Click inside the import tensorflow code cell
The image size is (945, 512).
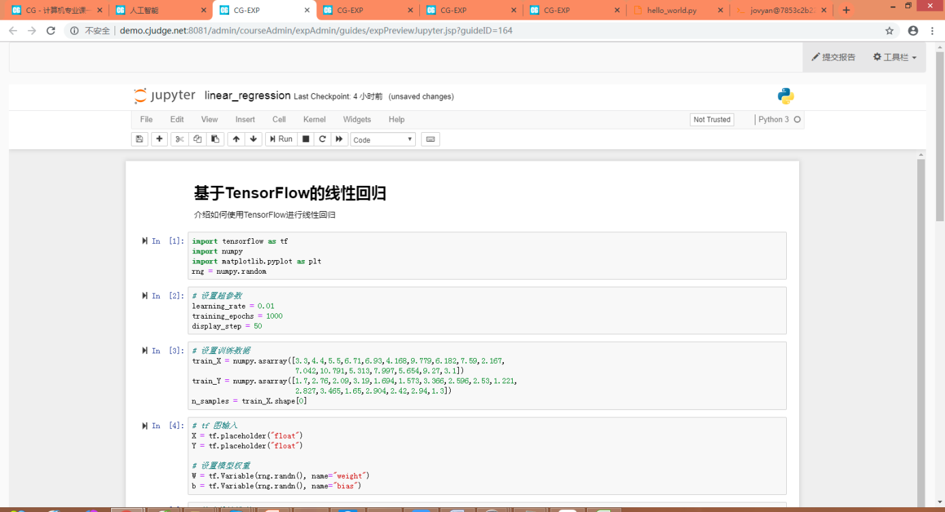pyautogui.click(x=487, y=256)
